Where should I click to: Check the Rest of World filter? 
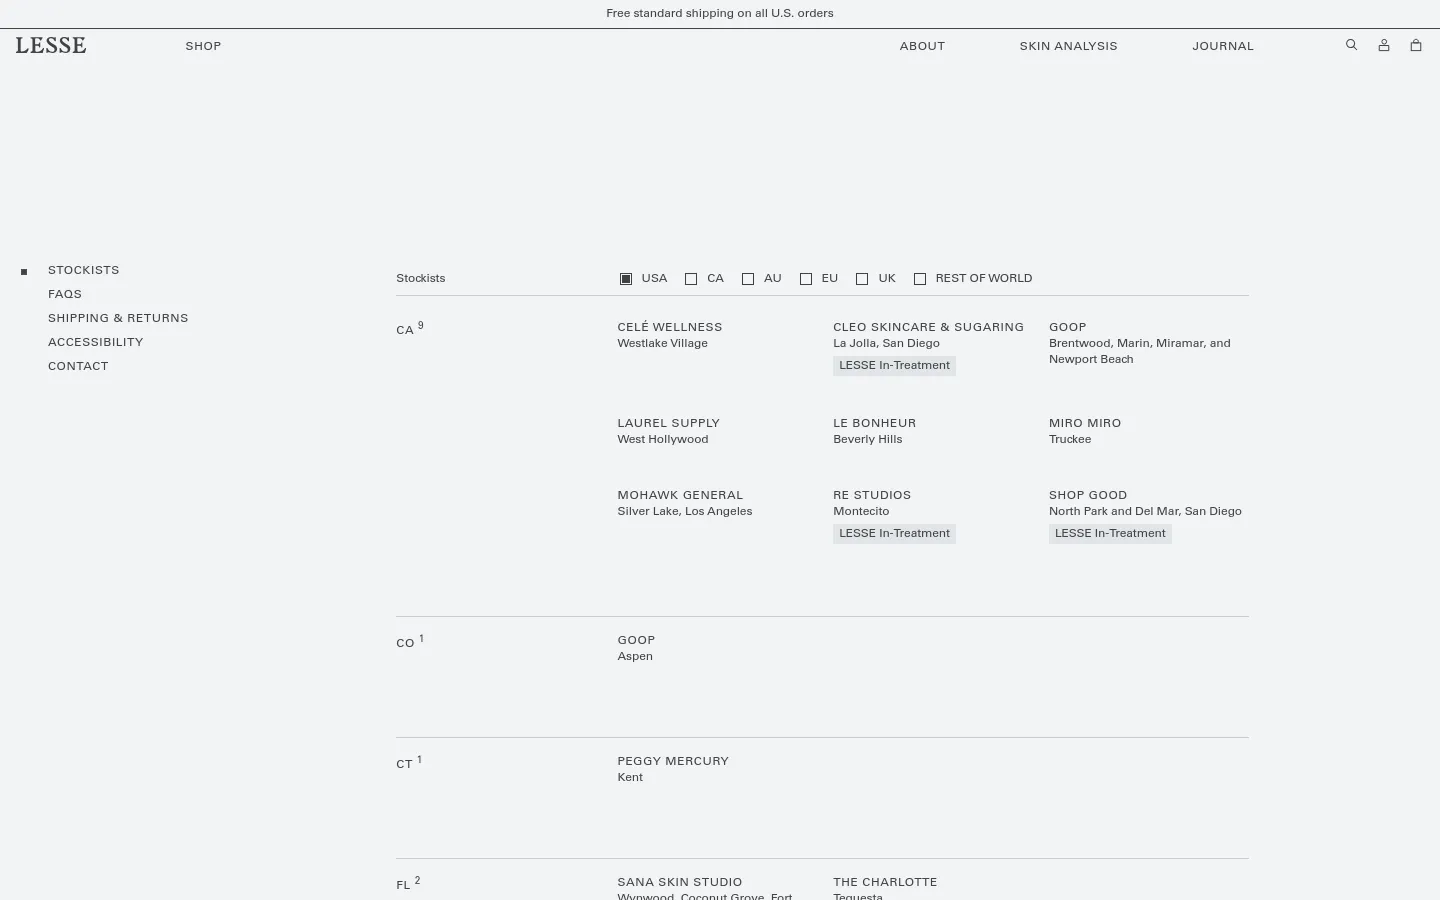920,279
